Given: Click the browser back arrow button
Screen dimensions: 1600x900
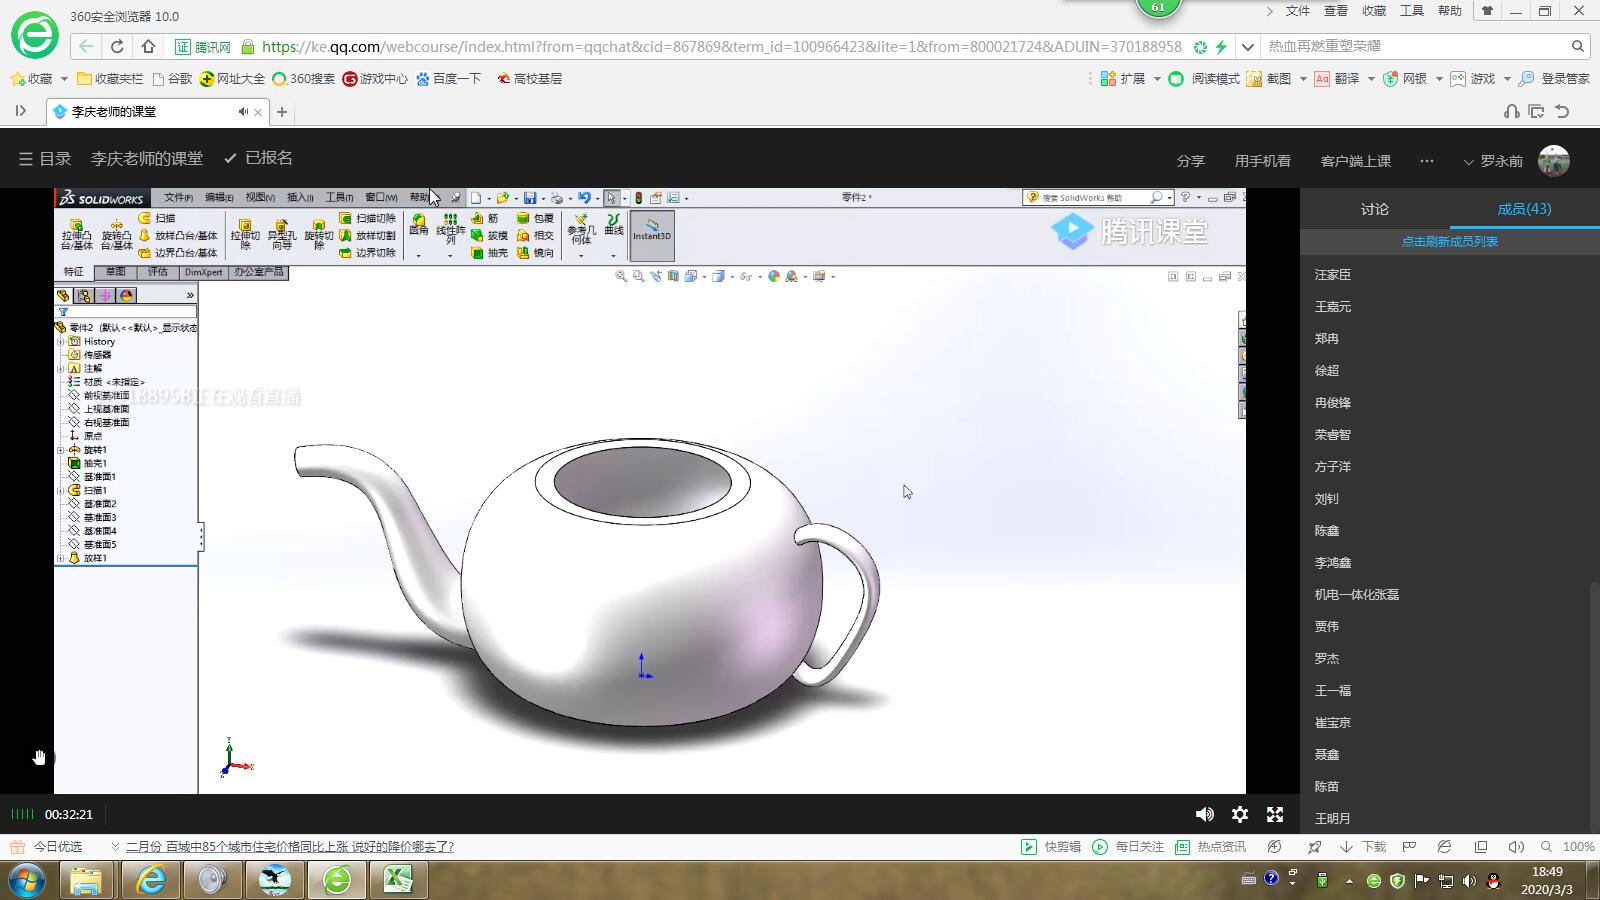Looking at the screenshot, I should tap(86, 46).
